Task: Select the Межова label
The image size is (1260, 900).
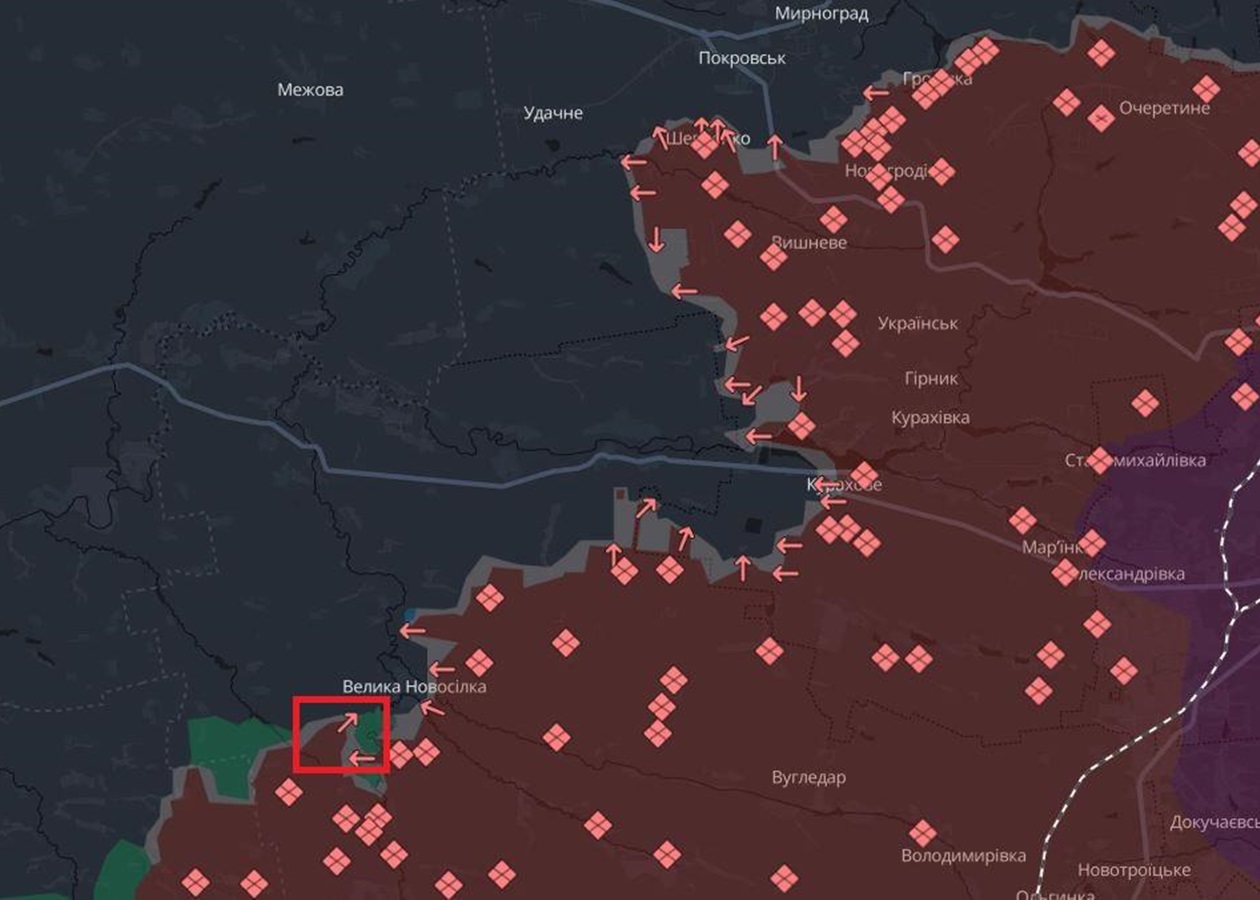Action: tap(310, 88)
